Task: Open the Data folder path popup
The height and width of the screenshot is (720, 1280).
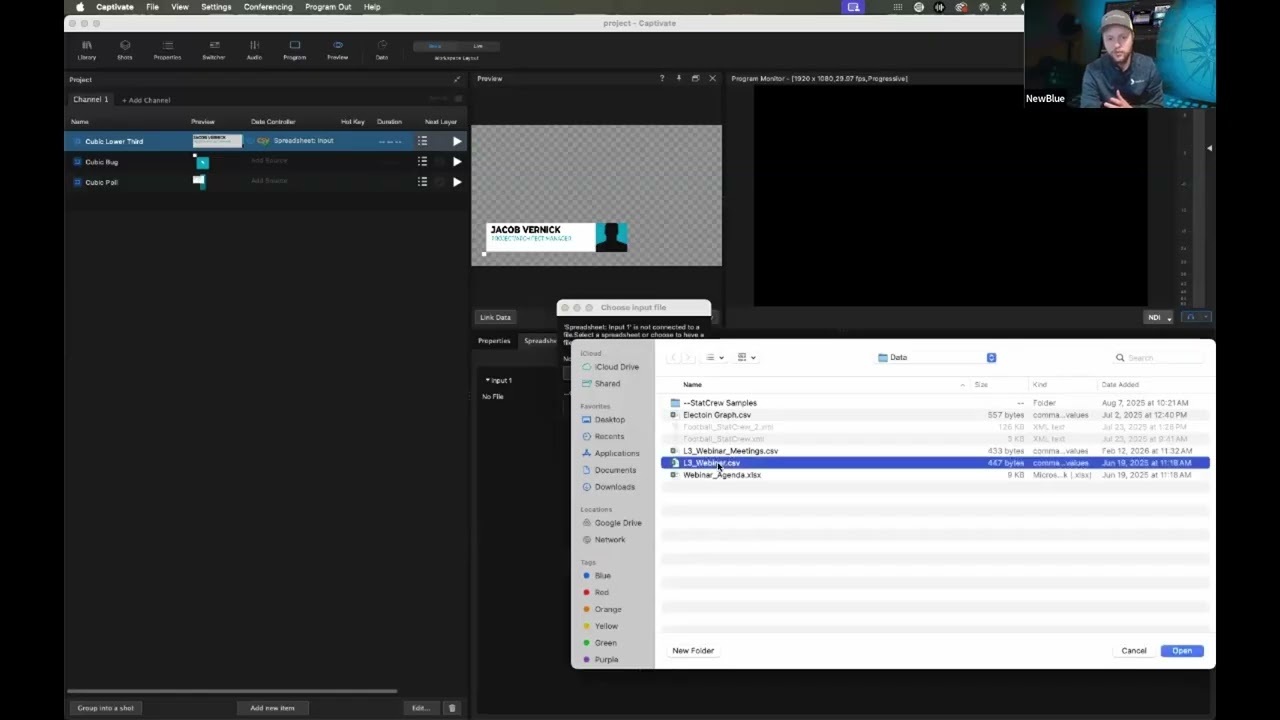Action: point(936,357)
